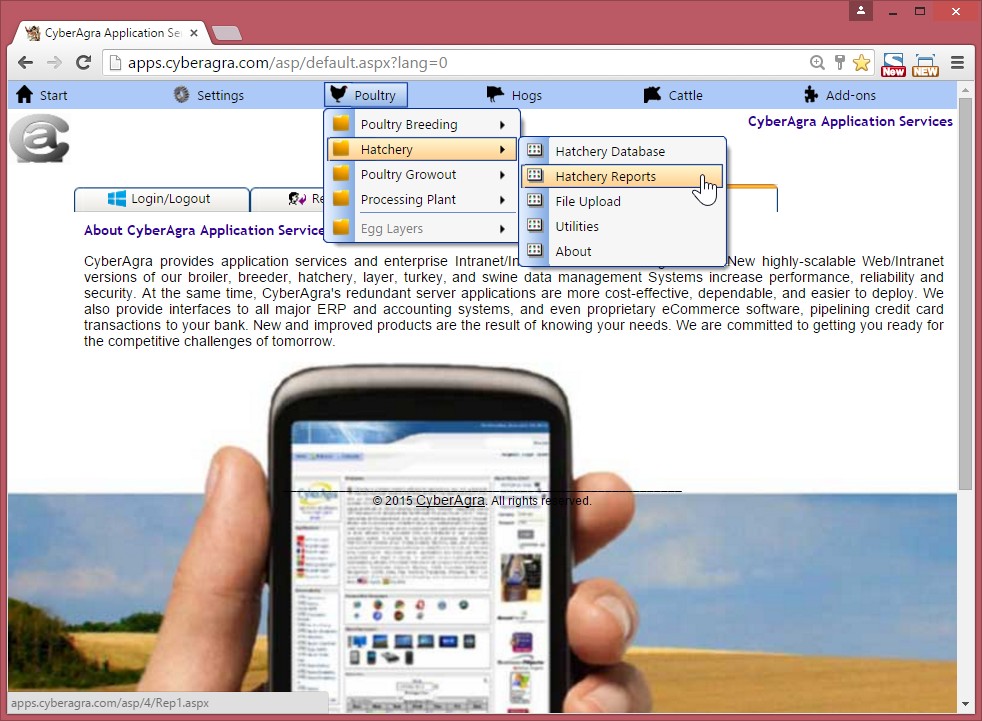Click the key password icon in address bar
982x721 pixels.
tap(840, 62)
